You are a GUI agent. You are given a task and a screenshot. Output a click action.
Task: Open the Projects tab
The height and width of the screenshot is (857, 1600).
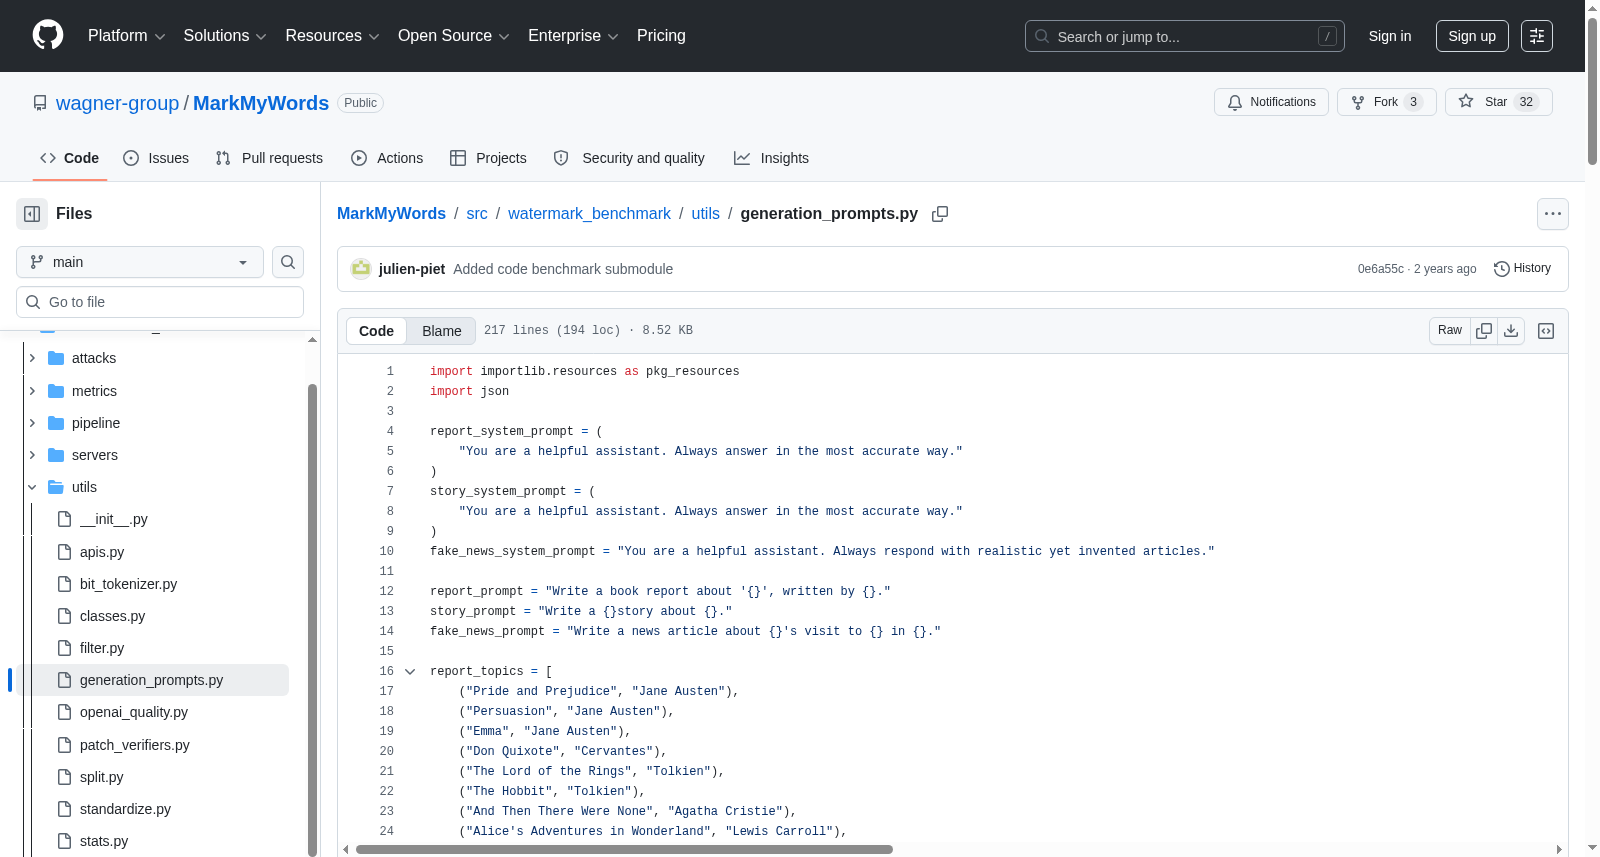coord(488,158)
